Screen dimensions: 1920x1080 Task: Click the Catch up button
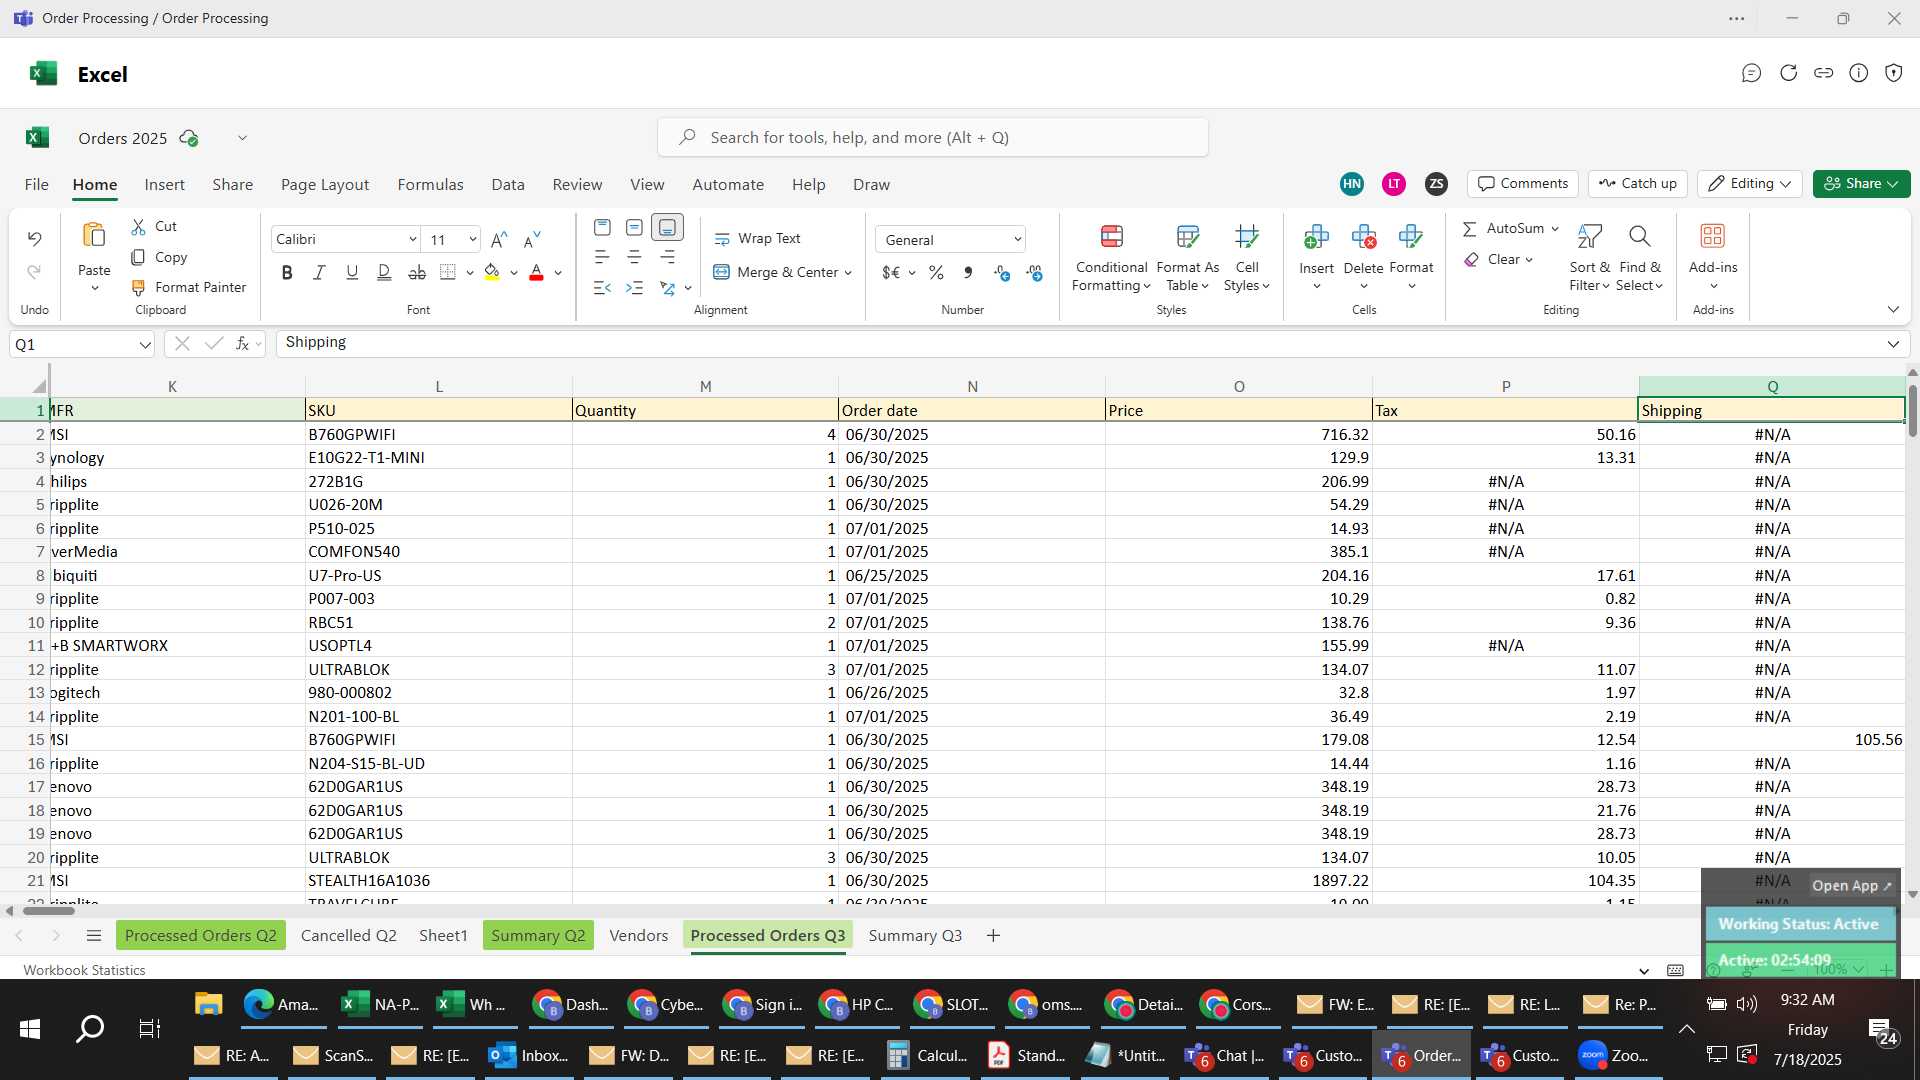[x=1637, y=184]
